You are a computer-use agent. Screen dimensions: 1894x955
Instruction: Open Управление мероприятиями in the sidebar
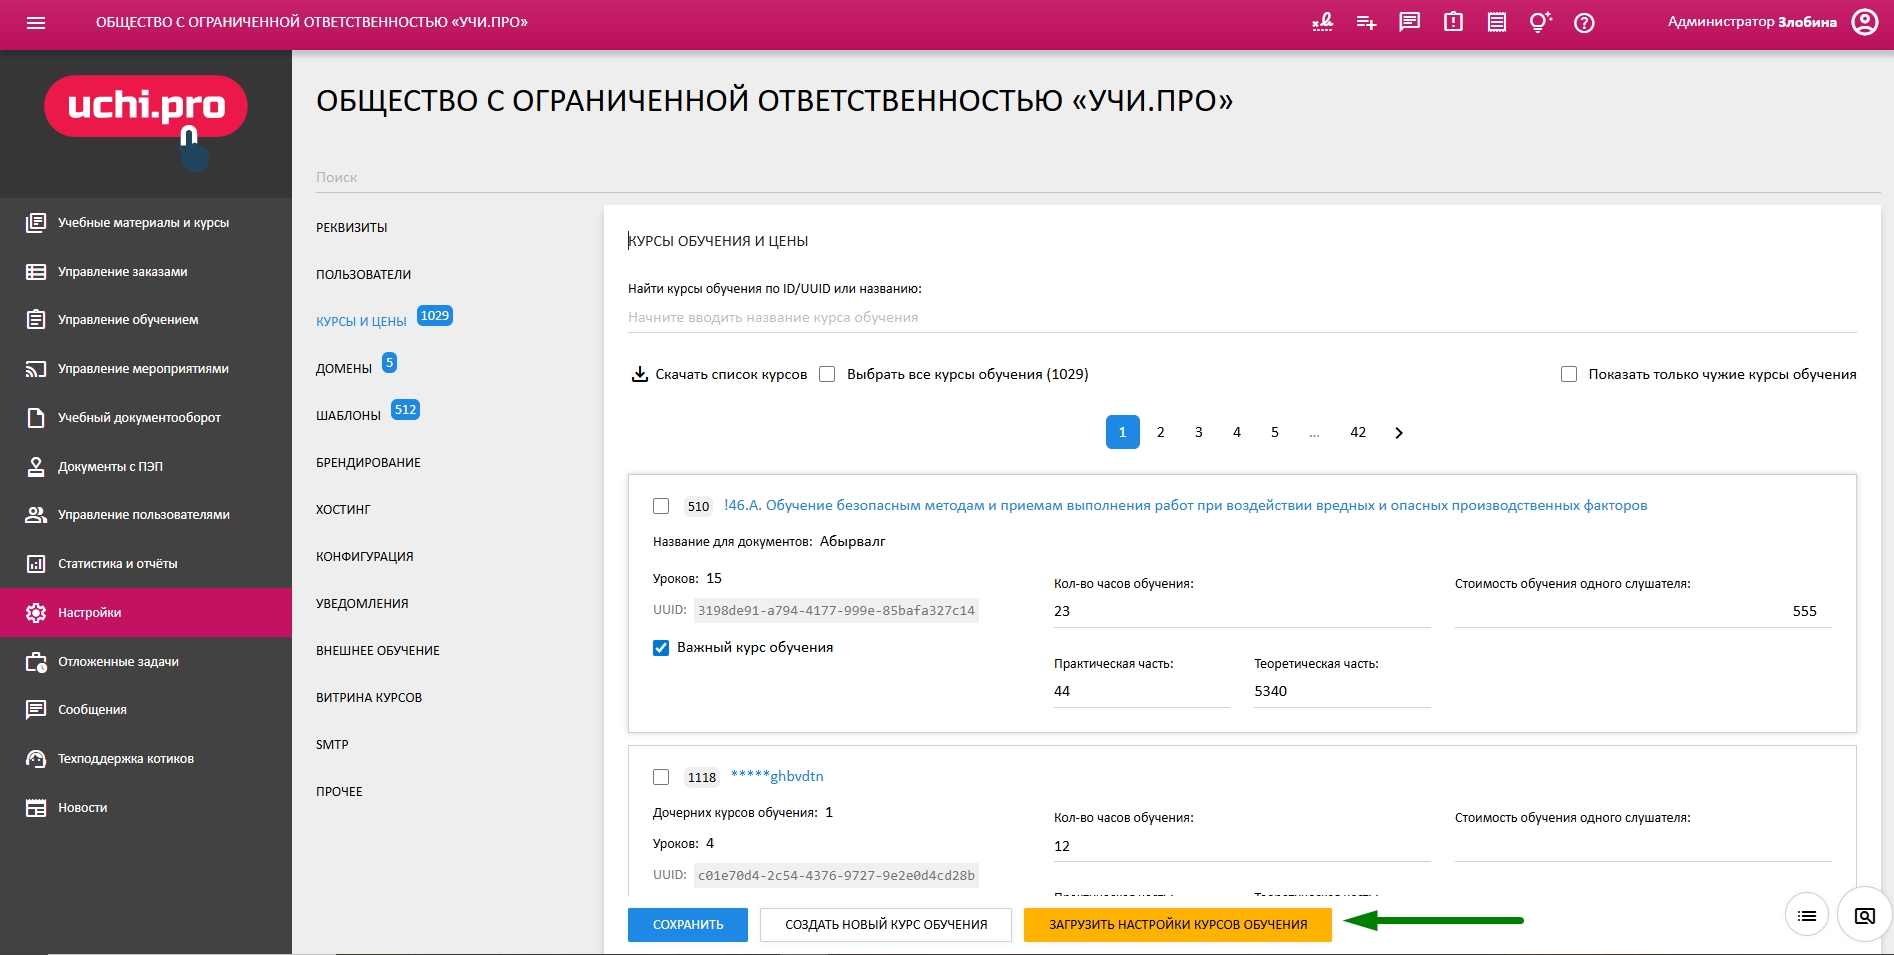tap(146, 369)
